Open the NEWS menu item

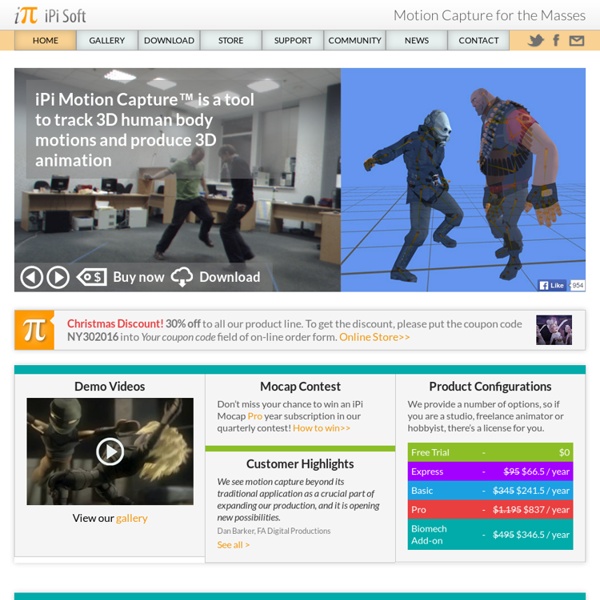tap(417, 40)
